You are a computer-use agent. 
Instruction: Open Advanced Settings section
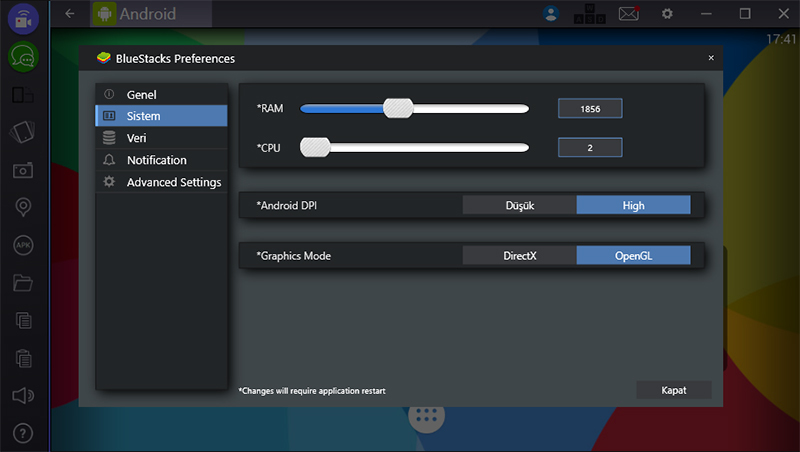(x=161, y=182)
